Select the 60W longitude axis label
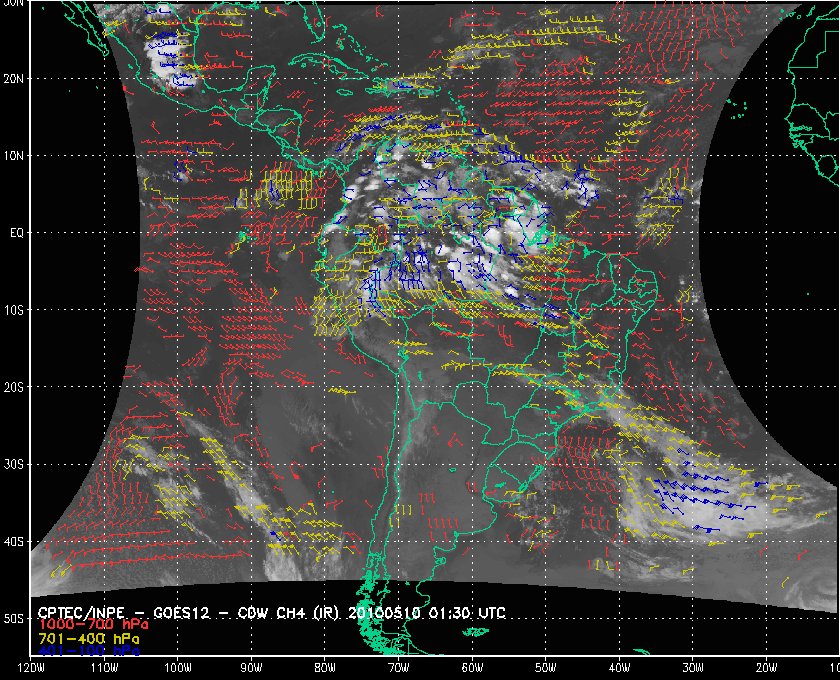The height and width of the screenshot is (680, 840). pos(472,667)
